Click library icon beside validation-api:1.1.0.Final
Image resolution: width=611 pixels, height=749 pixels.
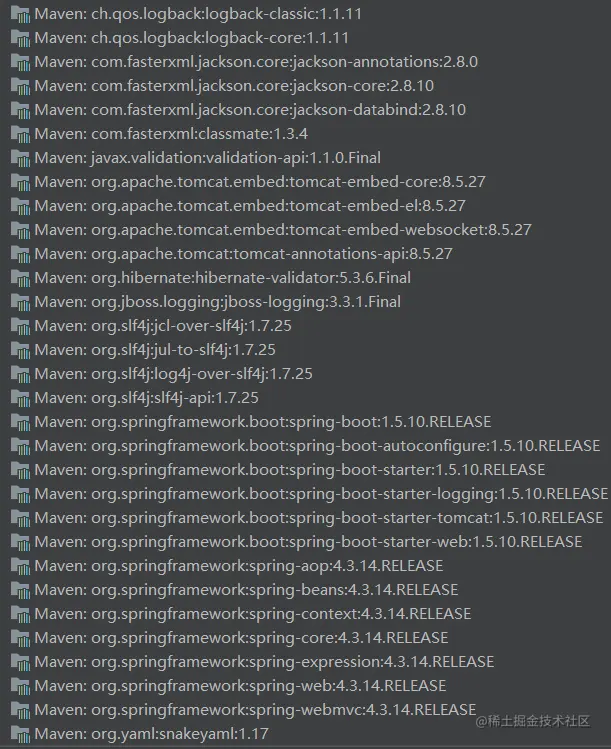click(x=20, y=158)
